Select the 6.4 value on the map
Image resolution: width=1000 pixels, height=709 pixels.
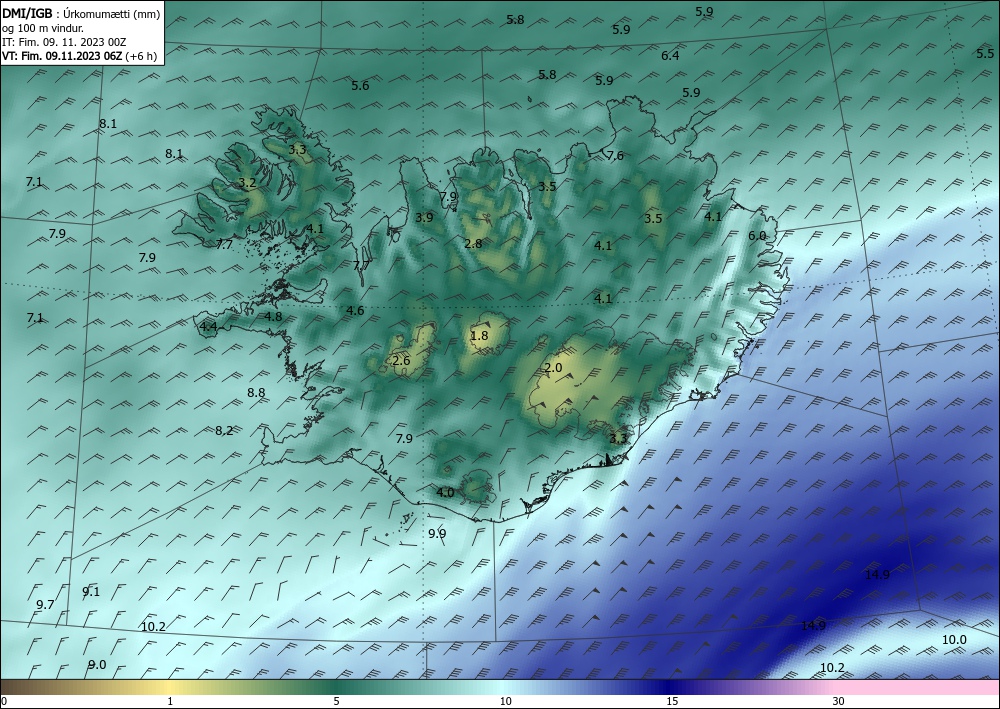(670, 56)
